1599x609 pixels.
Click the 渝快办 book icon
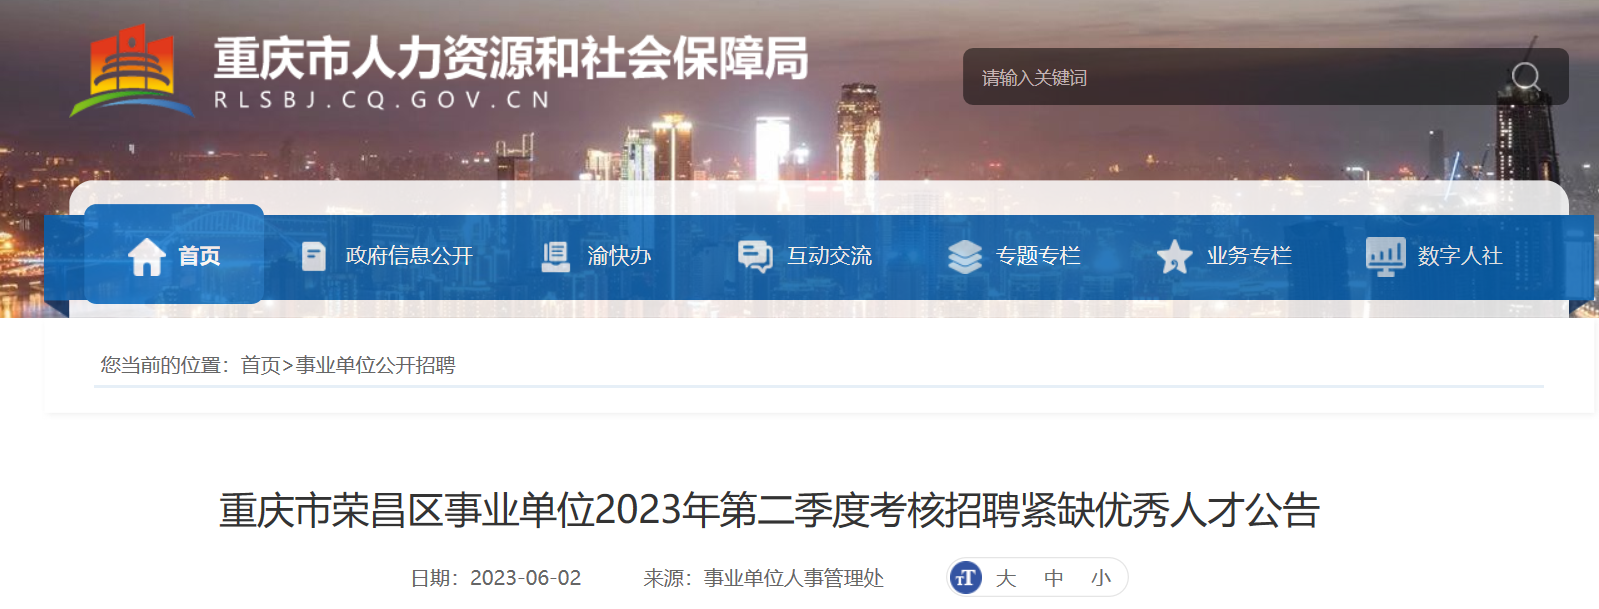pyautogui.click(x=555, y=257)
